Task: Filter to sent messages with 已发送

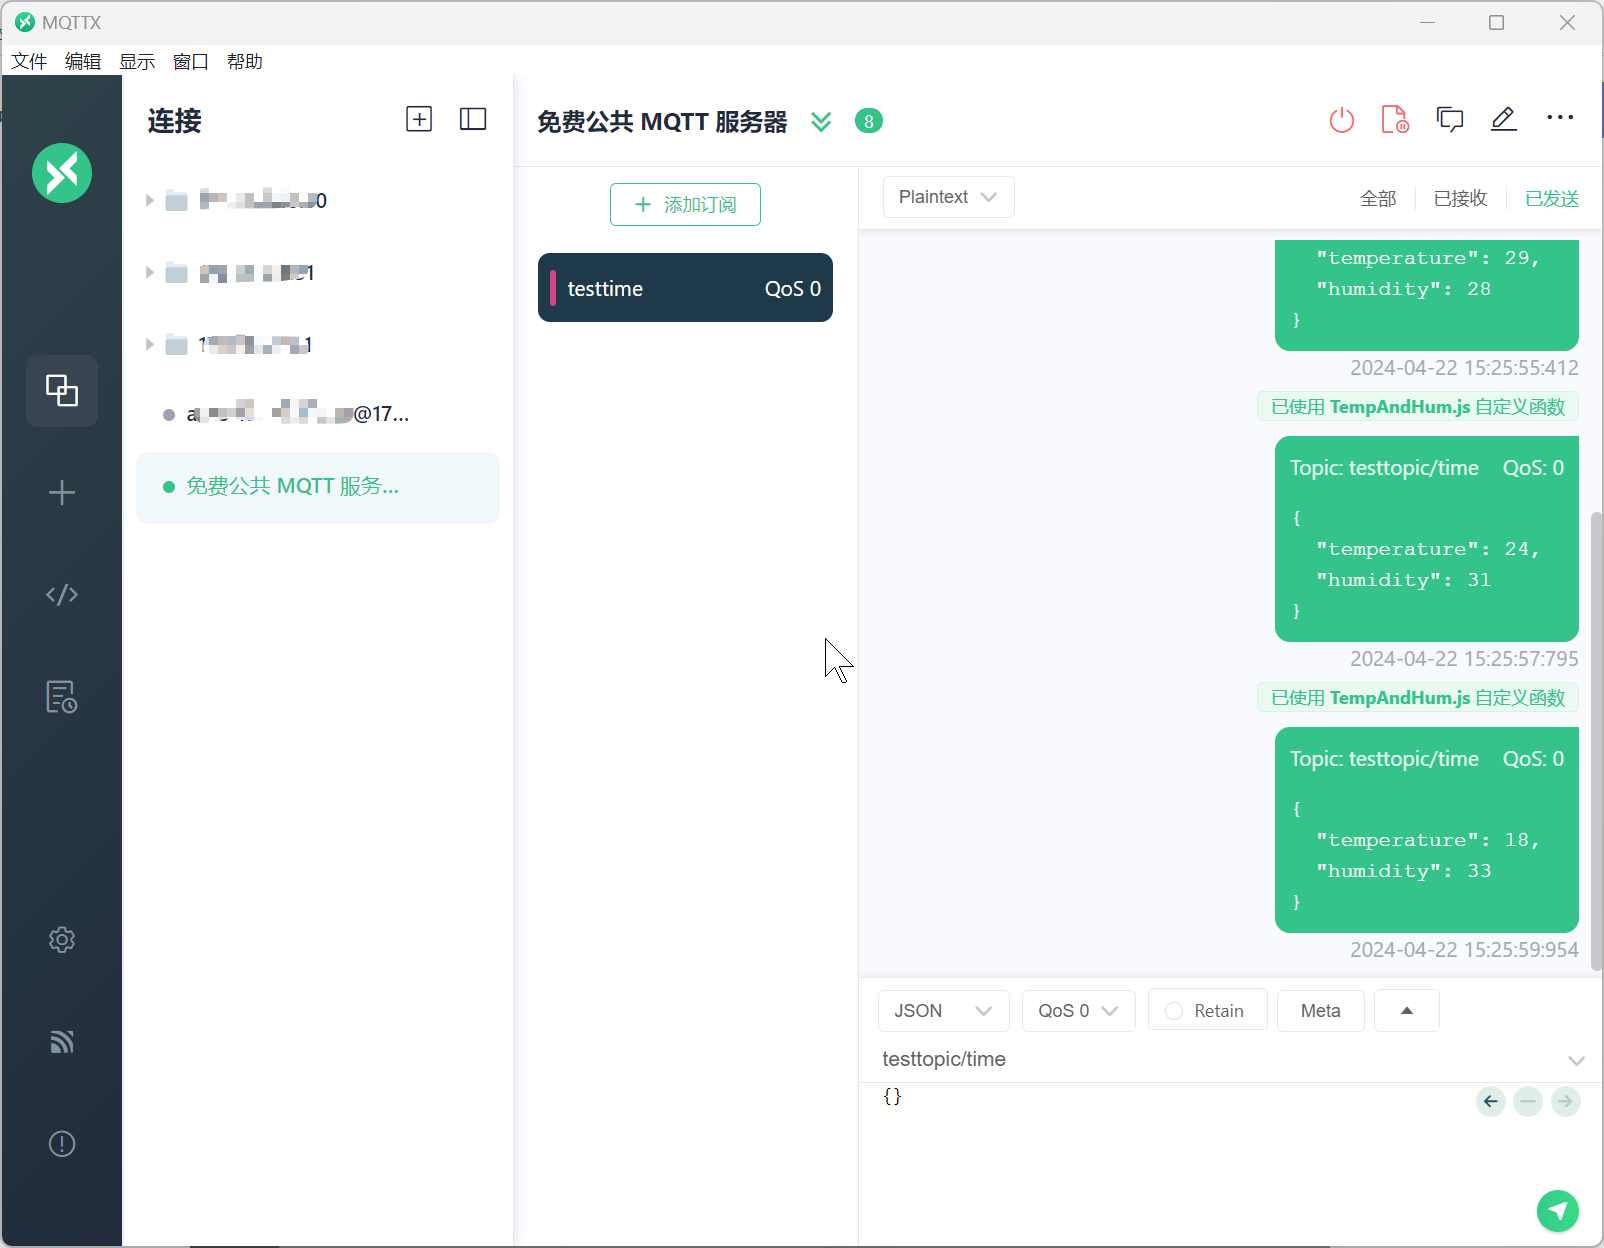Action: pyautogui.click(x=1552, y=198)
